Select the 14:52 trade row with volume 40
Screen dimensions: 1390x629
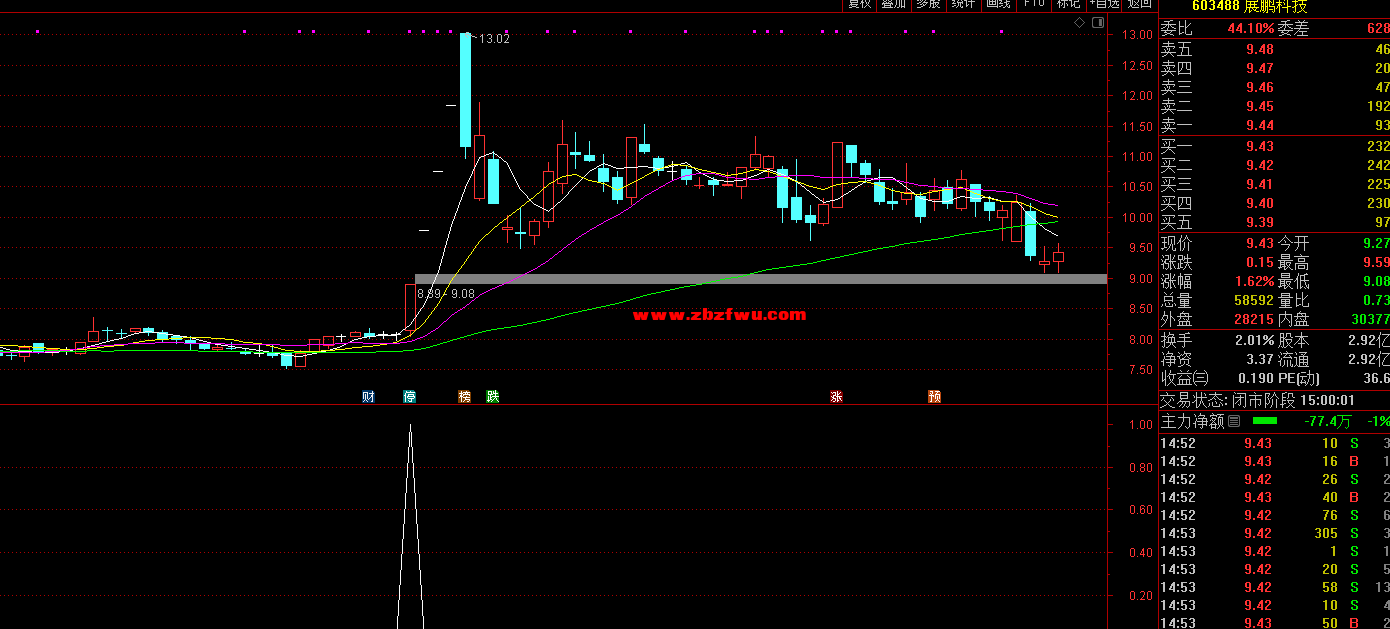1274,498
